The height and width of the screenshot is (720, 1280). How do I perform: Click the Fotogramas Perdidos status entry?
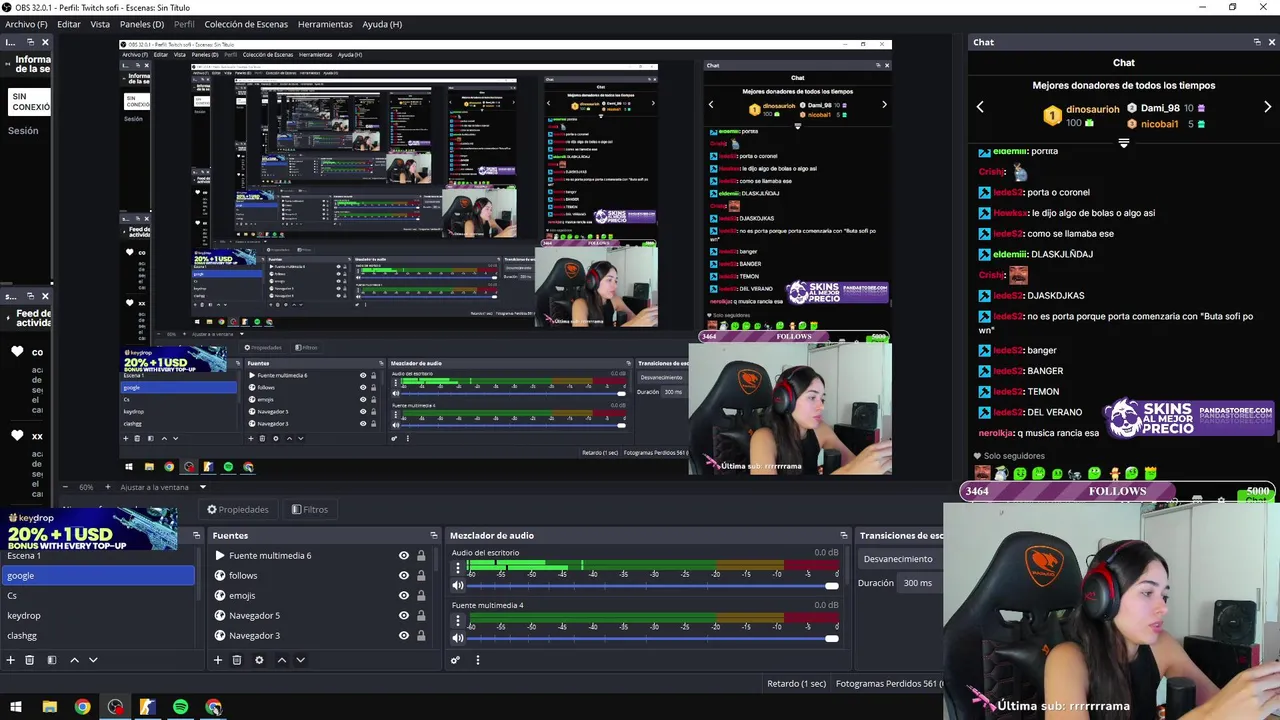click(888, 684)
